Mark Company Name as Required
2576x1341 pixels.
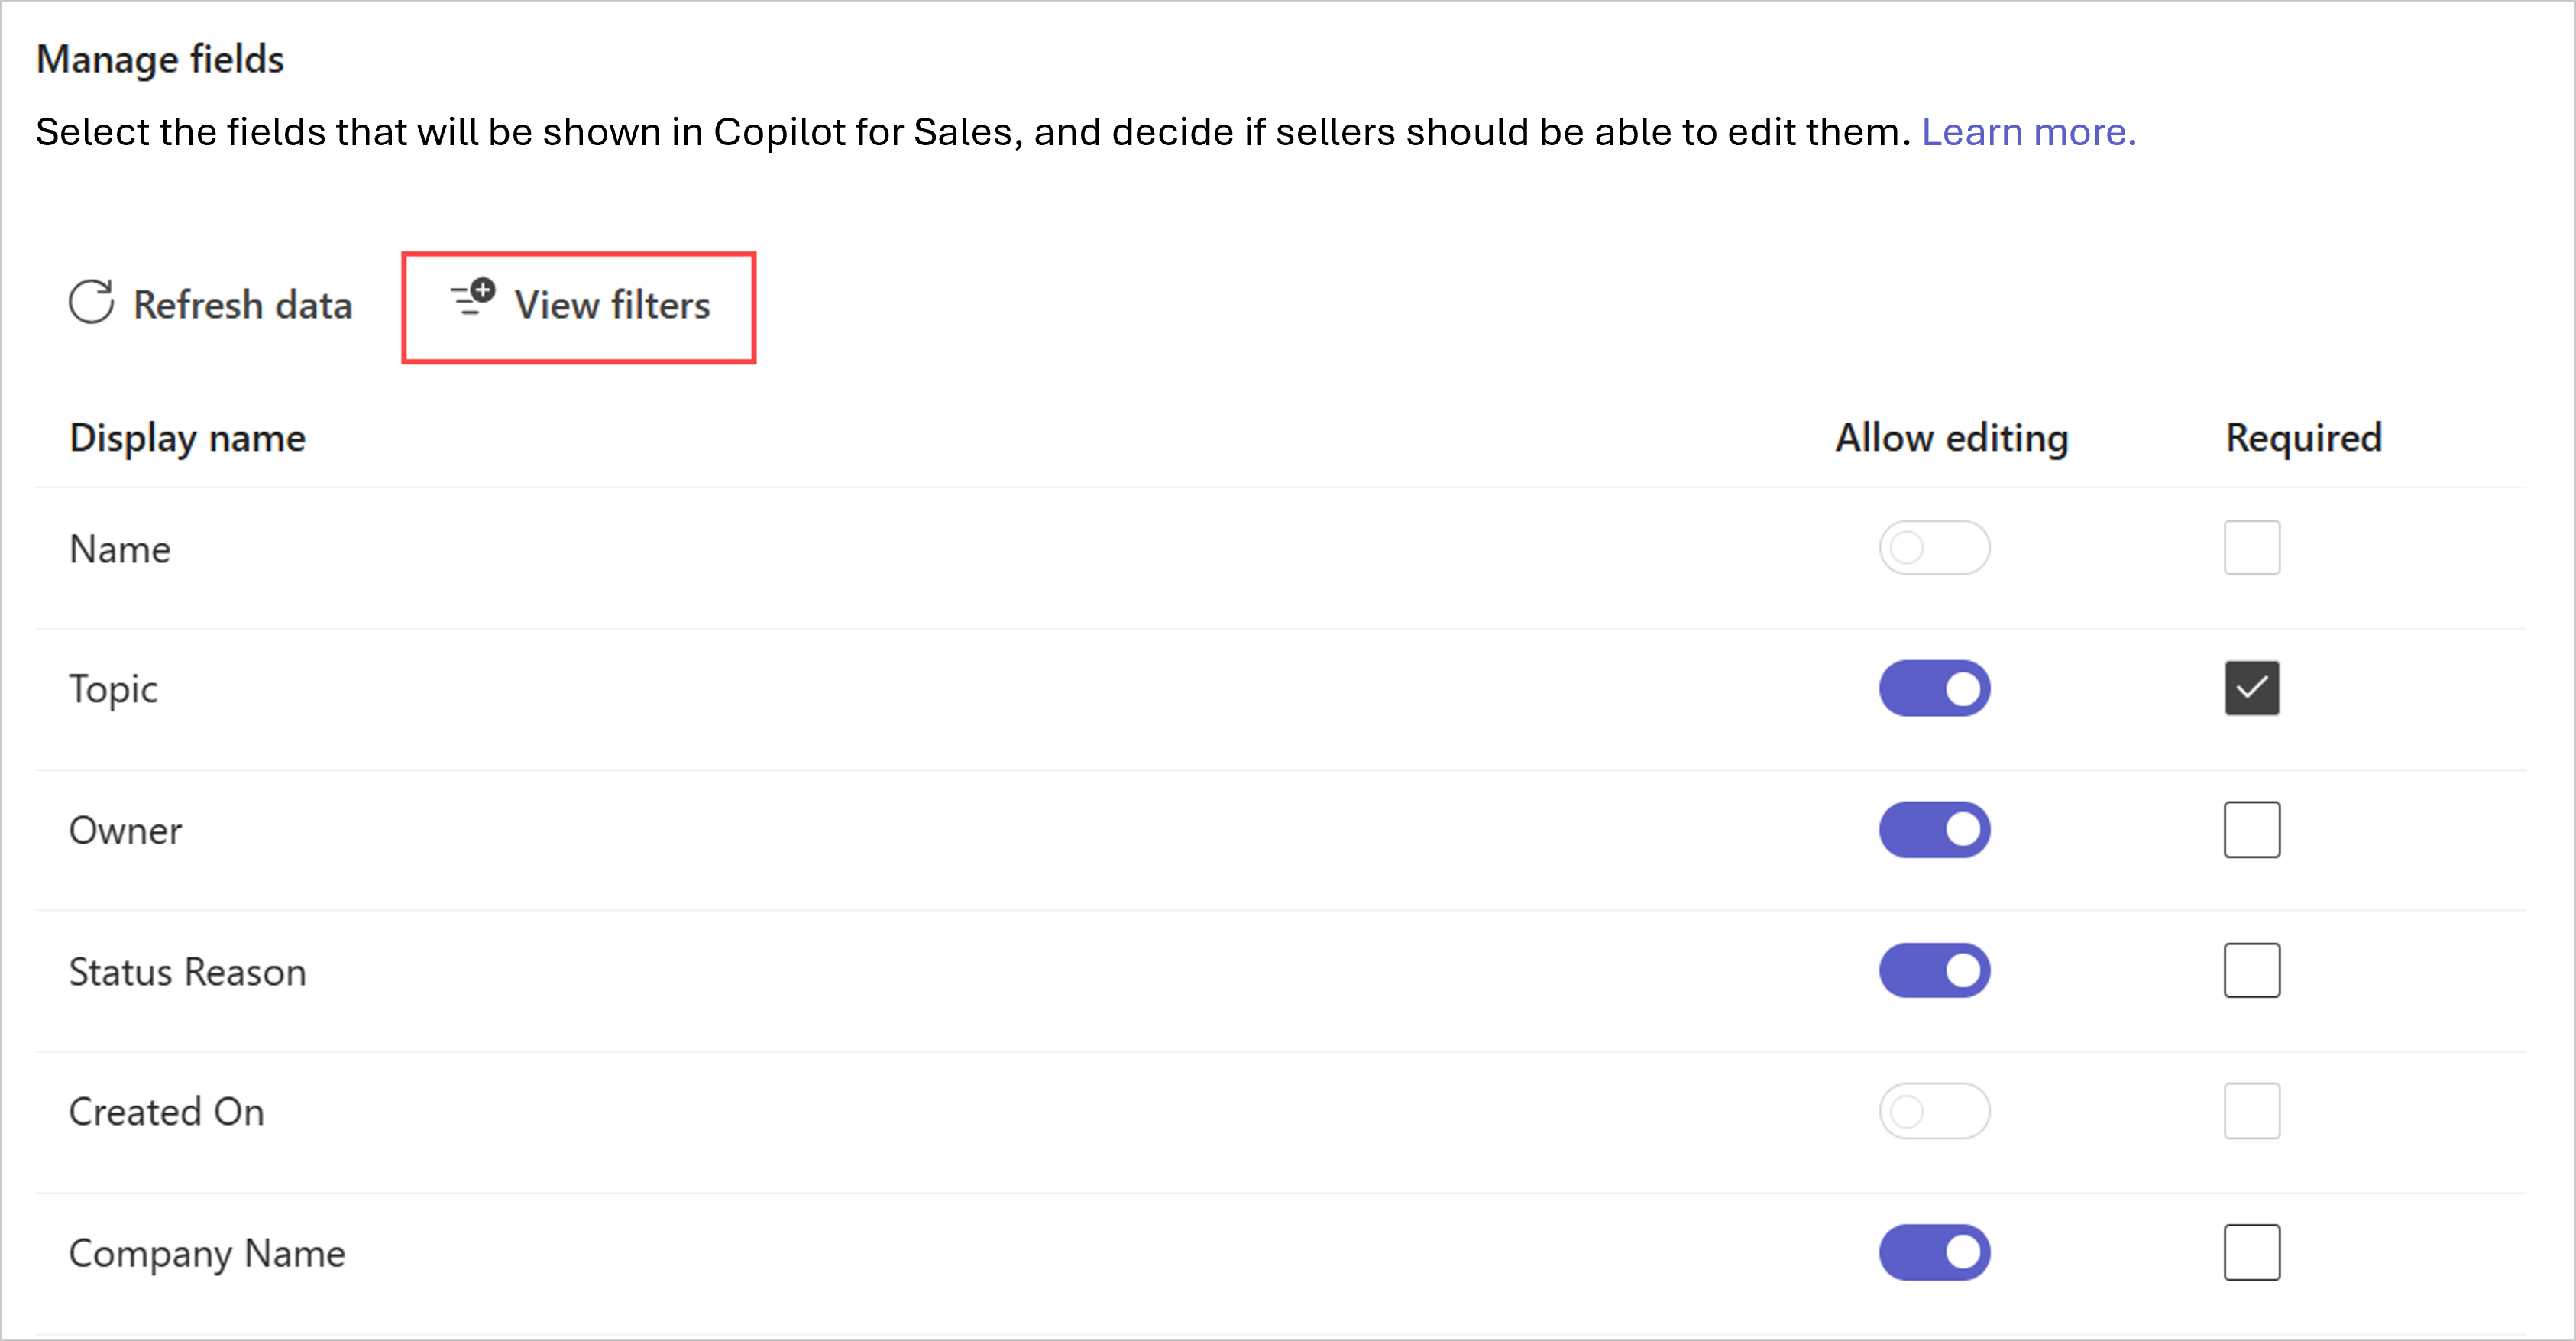pos(2252,1251)
